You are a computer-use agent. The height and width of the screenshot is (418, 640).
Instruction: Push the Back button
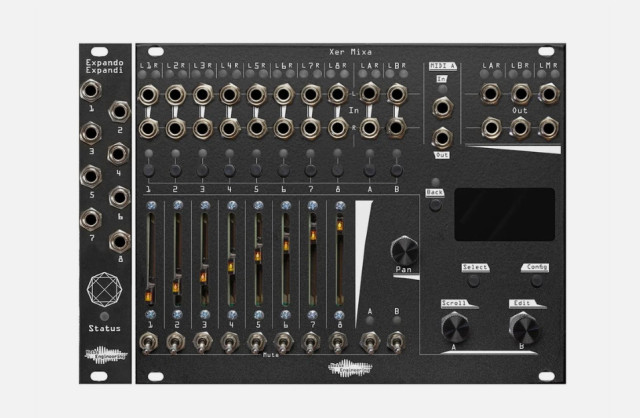click(x=436, y=205)
